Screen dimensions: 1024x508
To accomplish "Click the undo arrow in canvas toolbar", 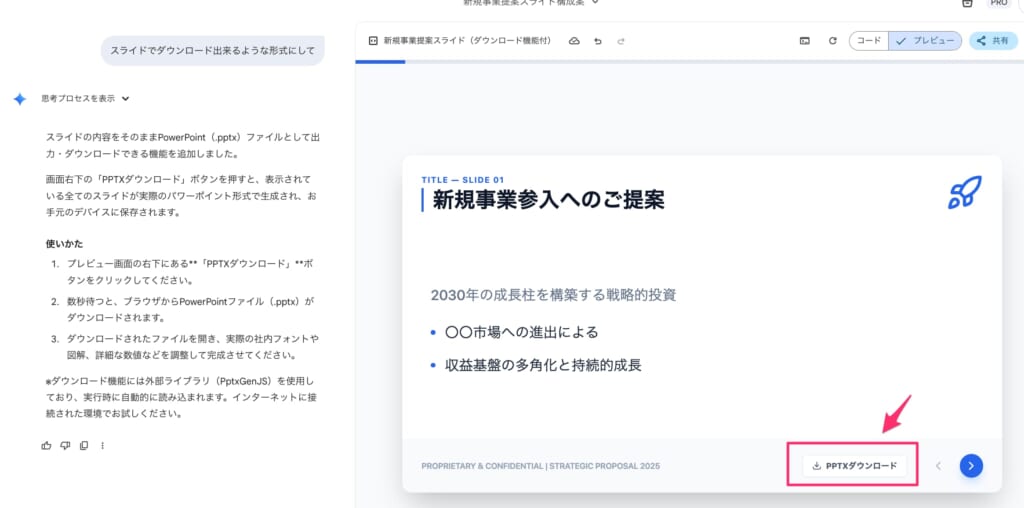I will click(597, 41).
